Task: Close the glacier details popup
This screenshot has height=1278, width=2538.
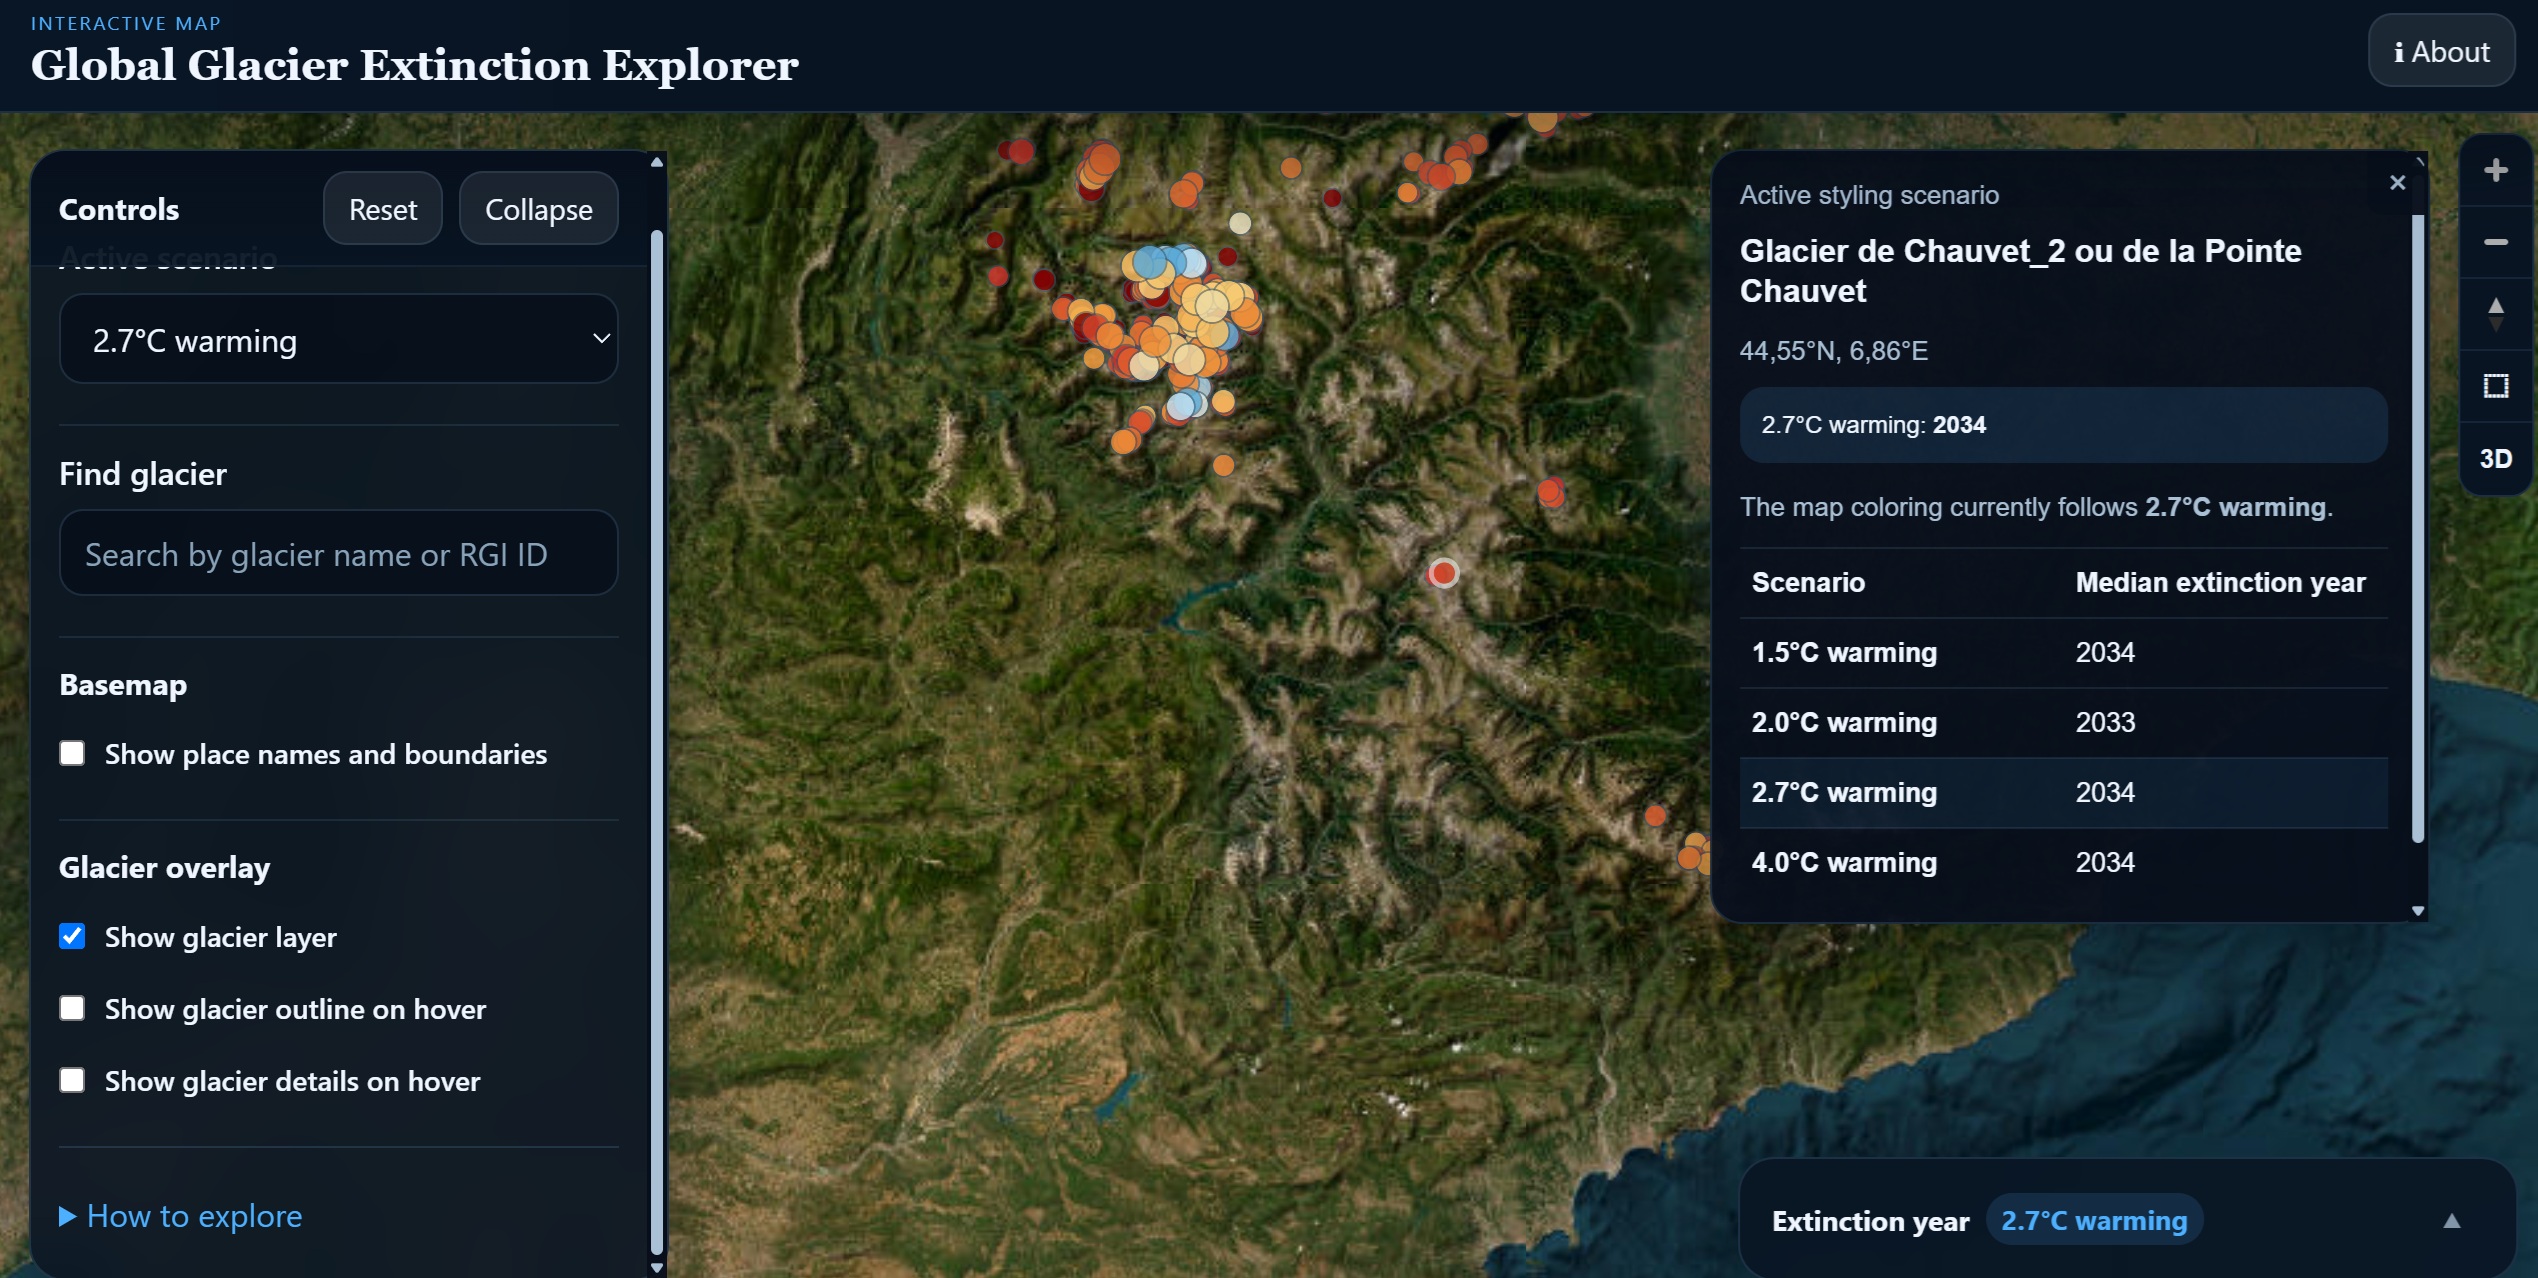Action: (x=2397, y=182)
